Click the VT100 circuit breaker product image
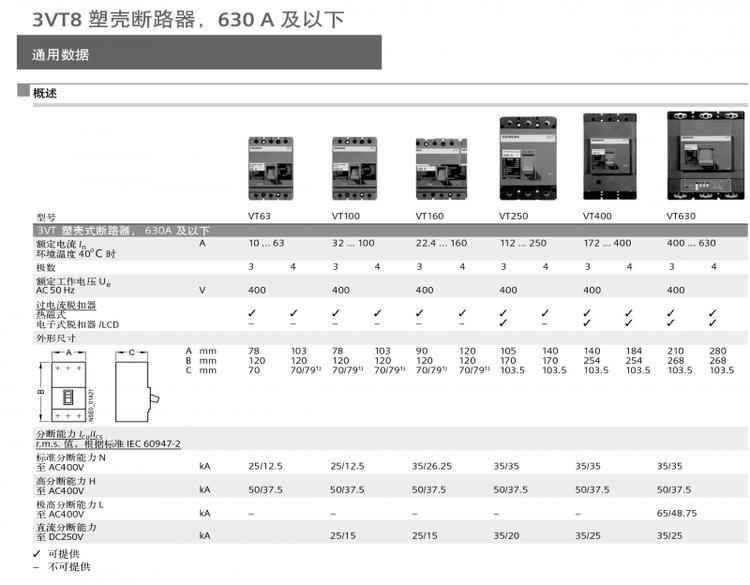The width and height of the screenshot is (750, 585). click(x=354, y=168)
